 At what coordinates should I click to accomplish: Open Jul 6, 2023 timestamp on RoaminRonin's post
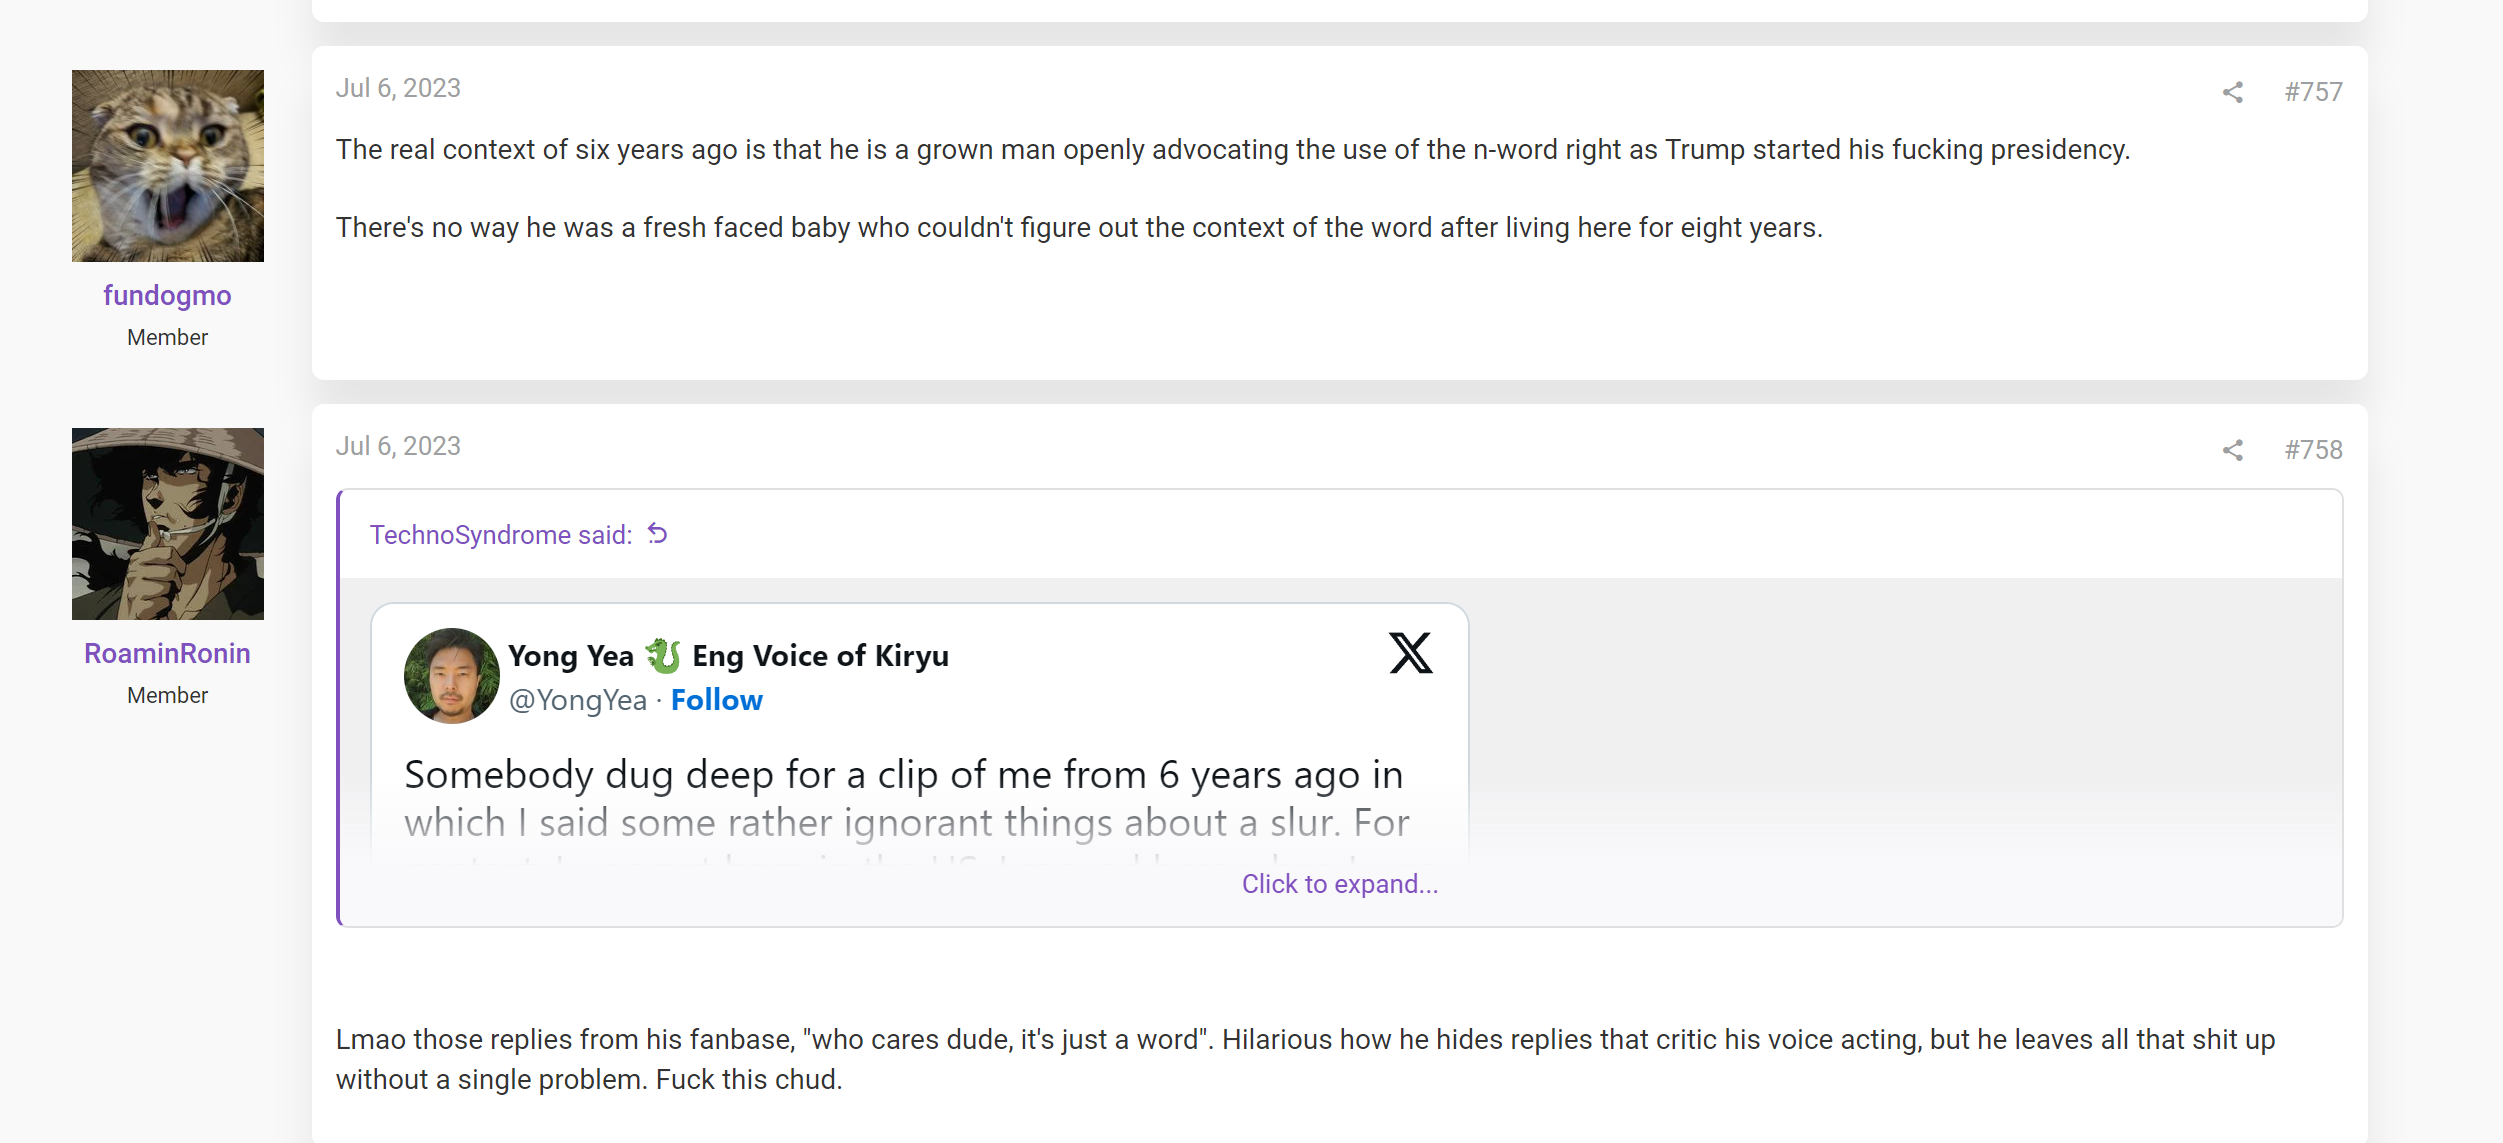(398, 446)
